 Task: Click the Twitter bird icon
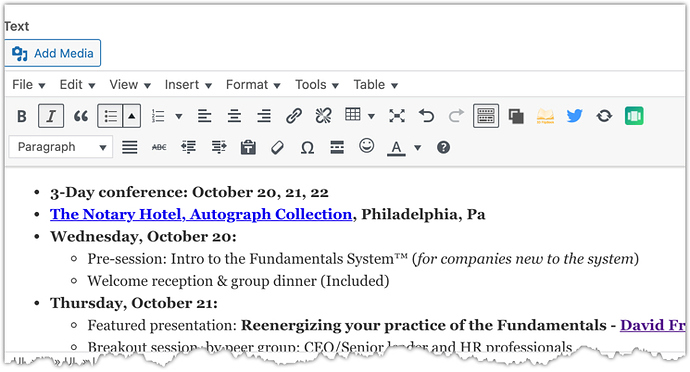(574, 116)
